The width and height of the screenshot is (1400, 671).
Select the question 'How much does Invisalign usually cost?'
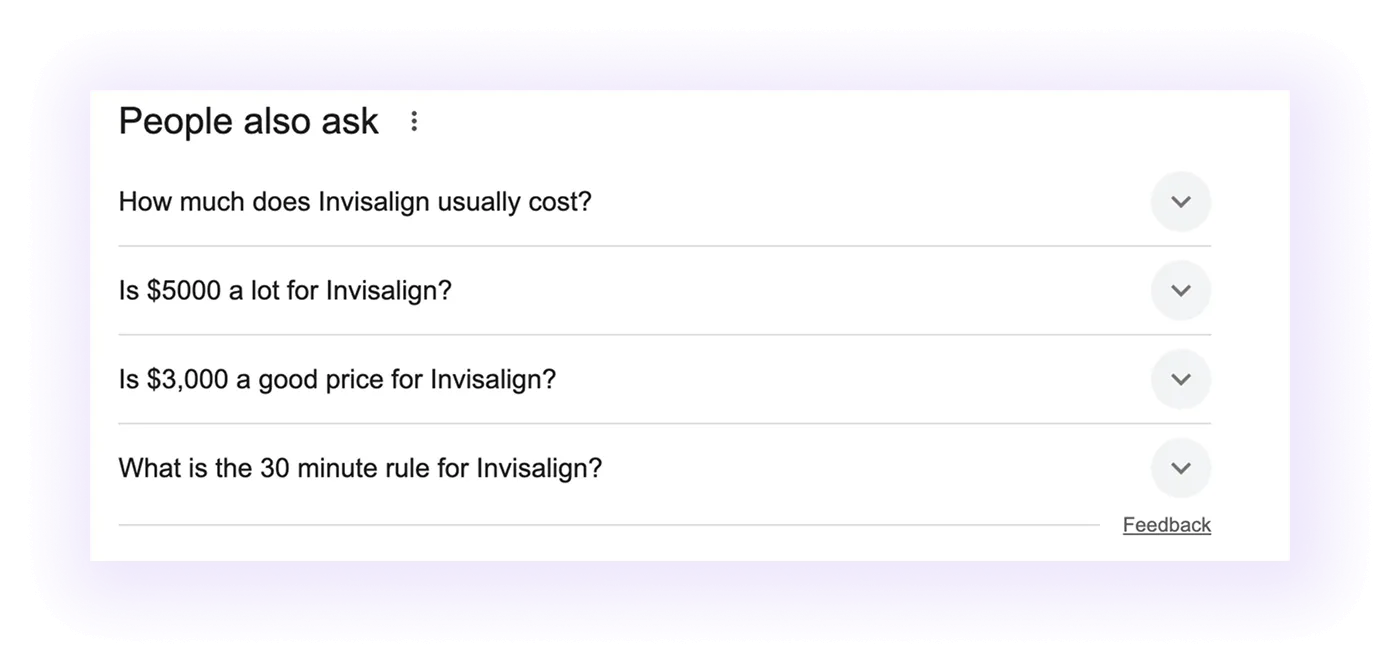(355, 202)
